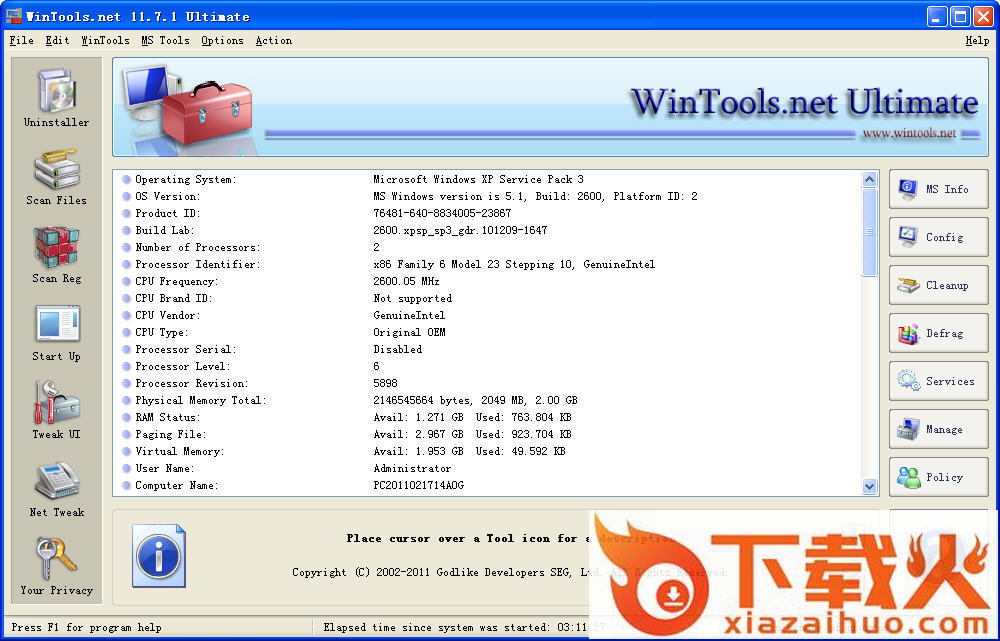Viewport: 1000px width, 641px height.
Task: Select the User Name row
Action: [x=487, y=468]
